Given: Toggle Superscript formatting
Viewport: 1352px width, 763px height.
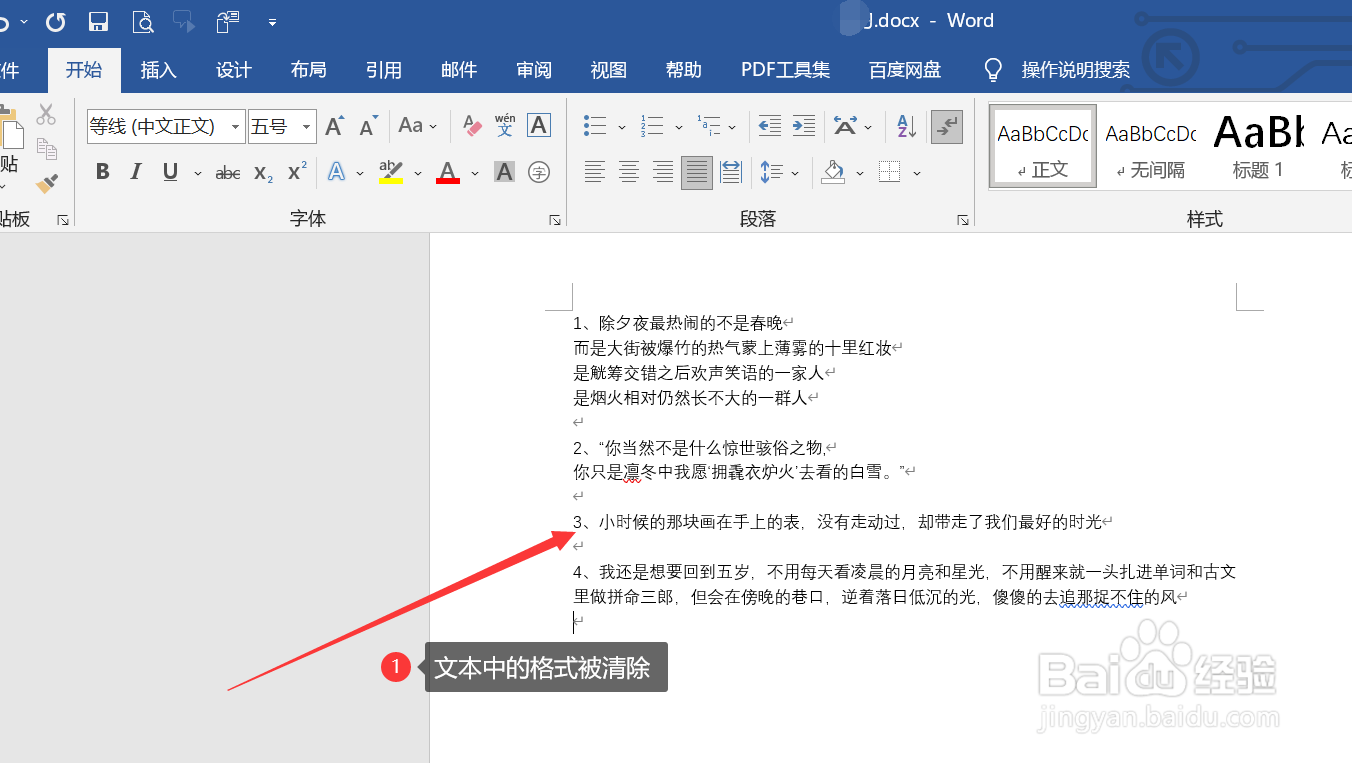Looking at the screenshot, I should tap(297, 172).
